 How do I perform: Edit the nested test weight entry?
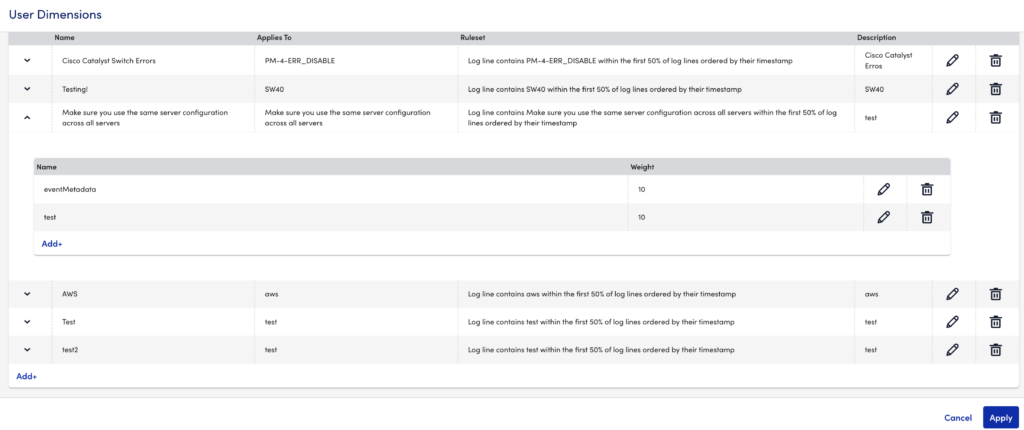(x=883, y=217)
